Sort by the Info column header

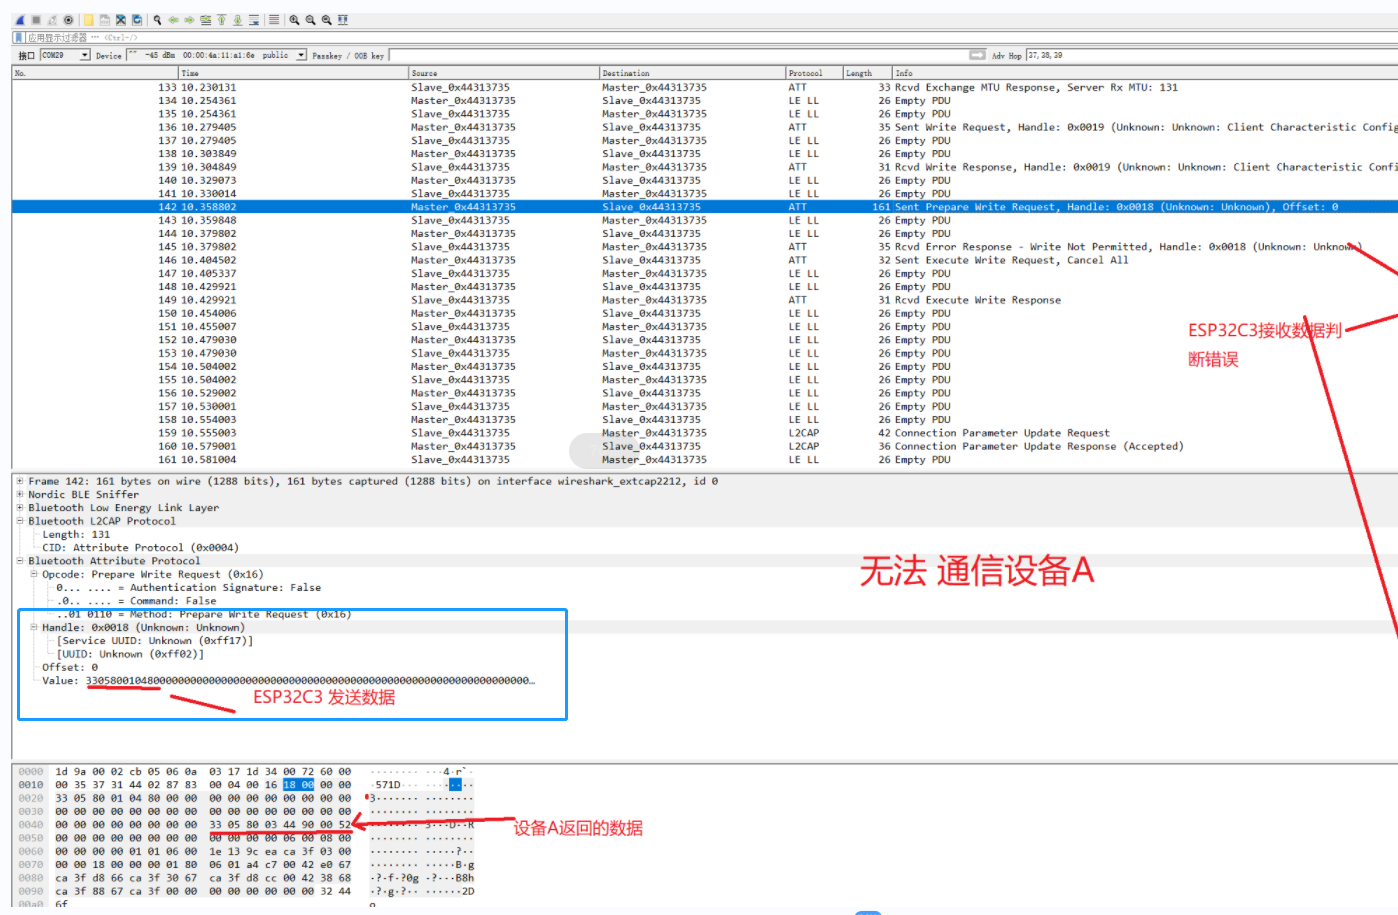point(1145,73)
